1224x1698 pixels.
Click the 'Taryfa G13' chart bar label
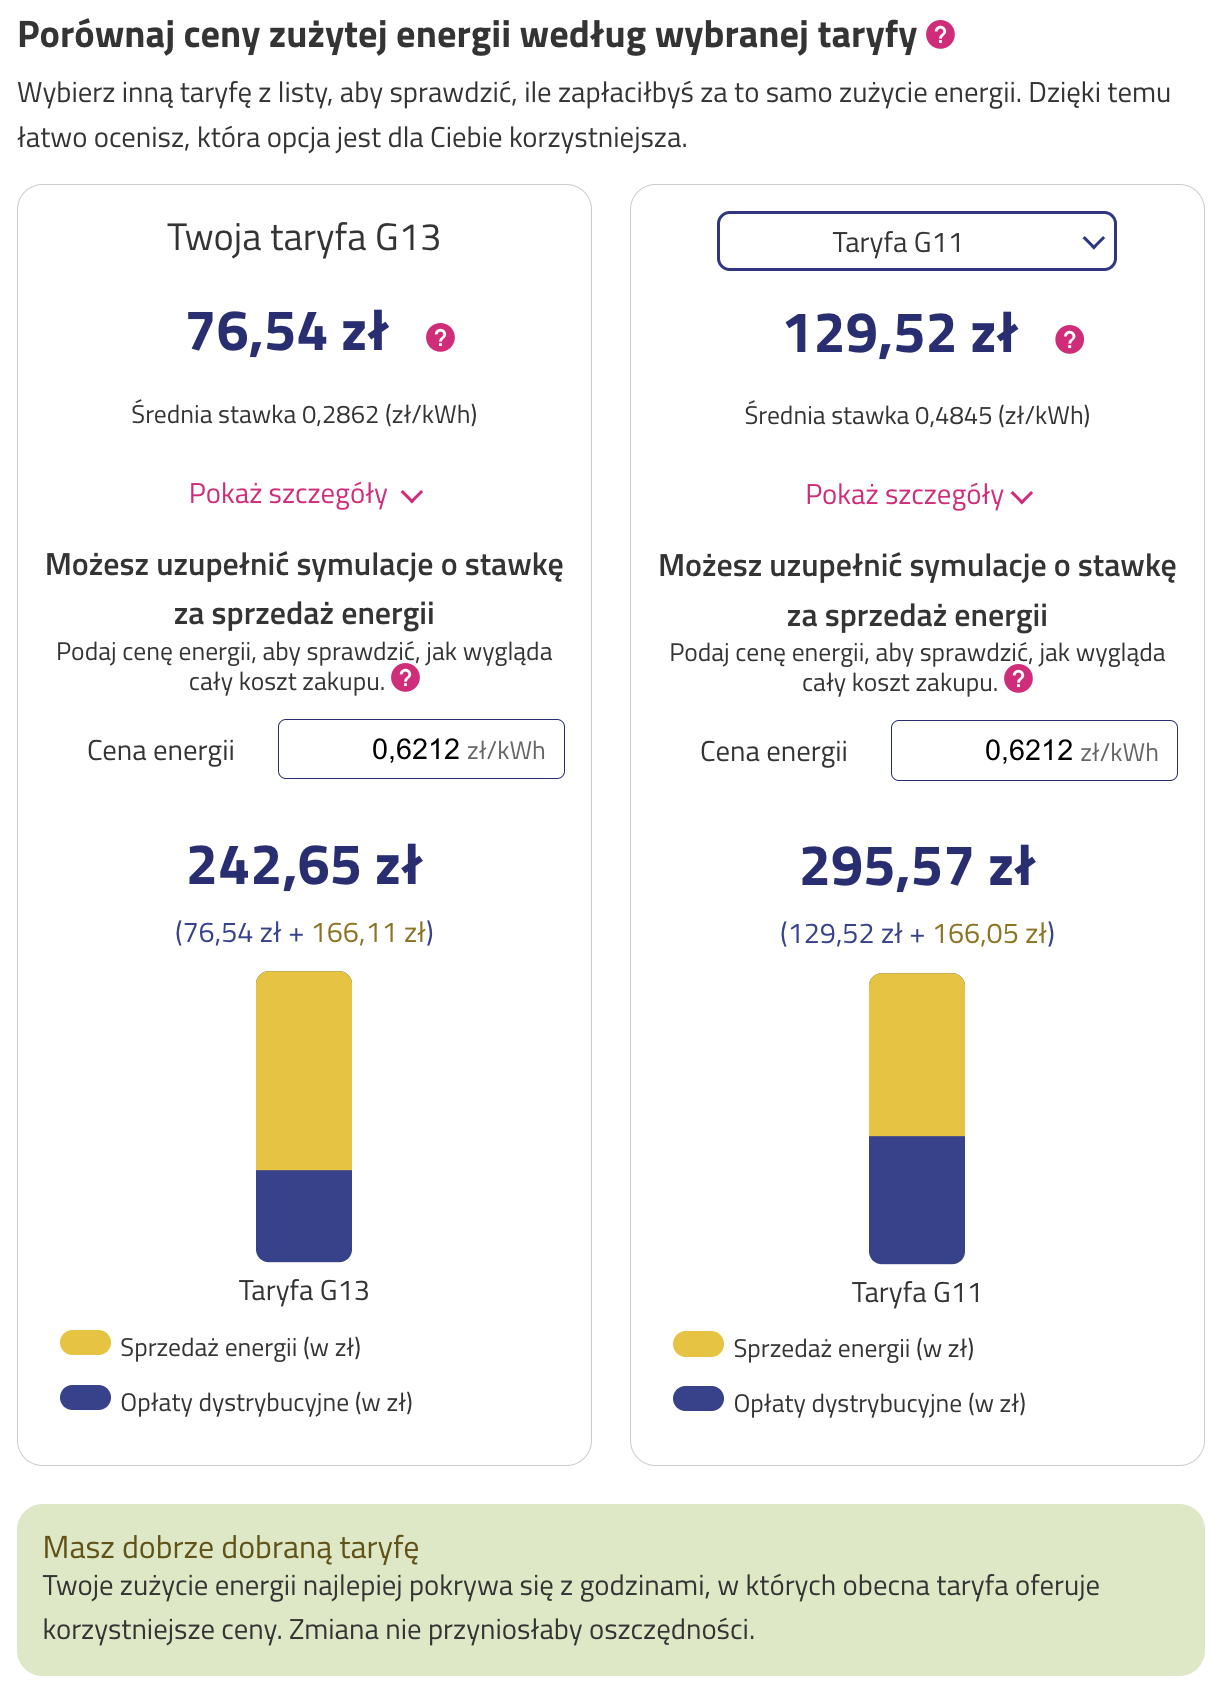pos(304,1291)
